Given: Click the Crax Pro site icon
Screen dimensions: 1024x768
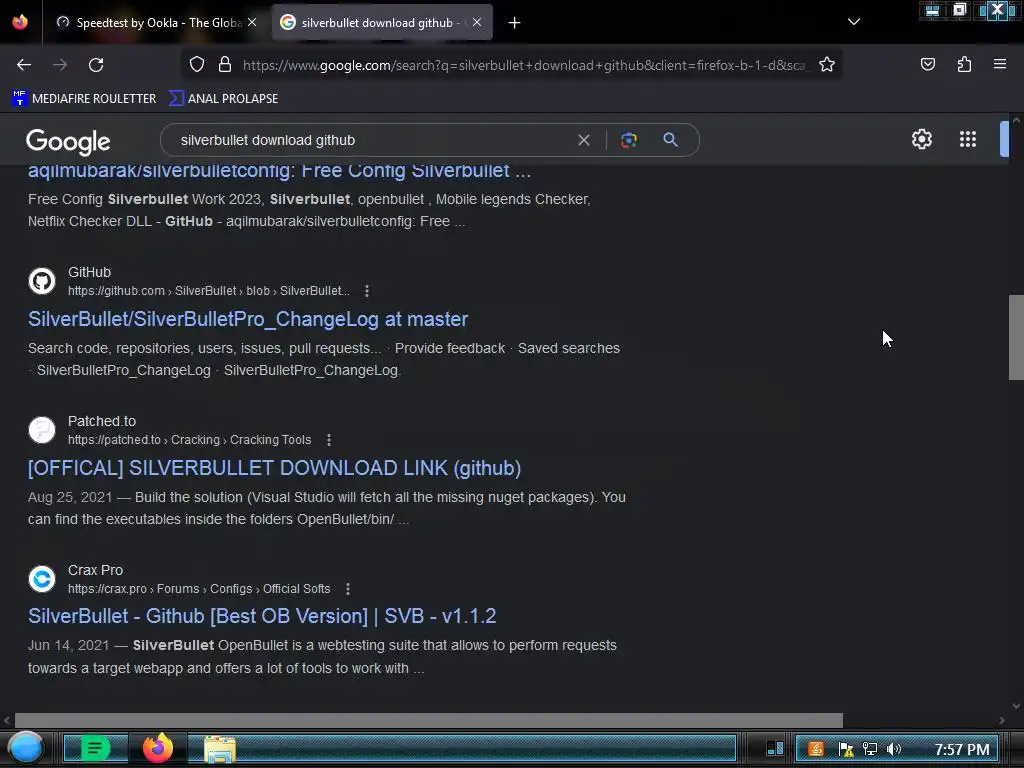Looking at the screenshot, I should [42, 579].
